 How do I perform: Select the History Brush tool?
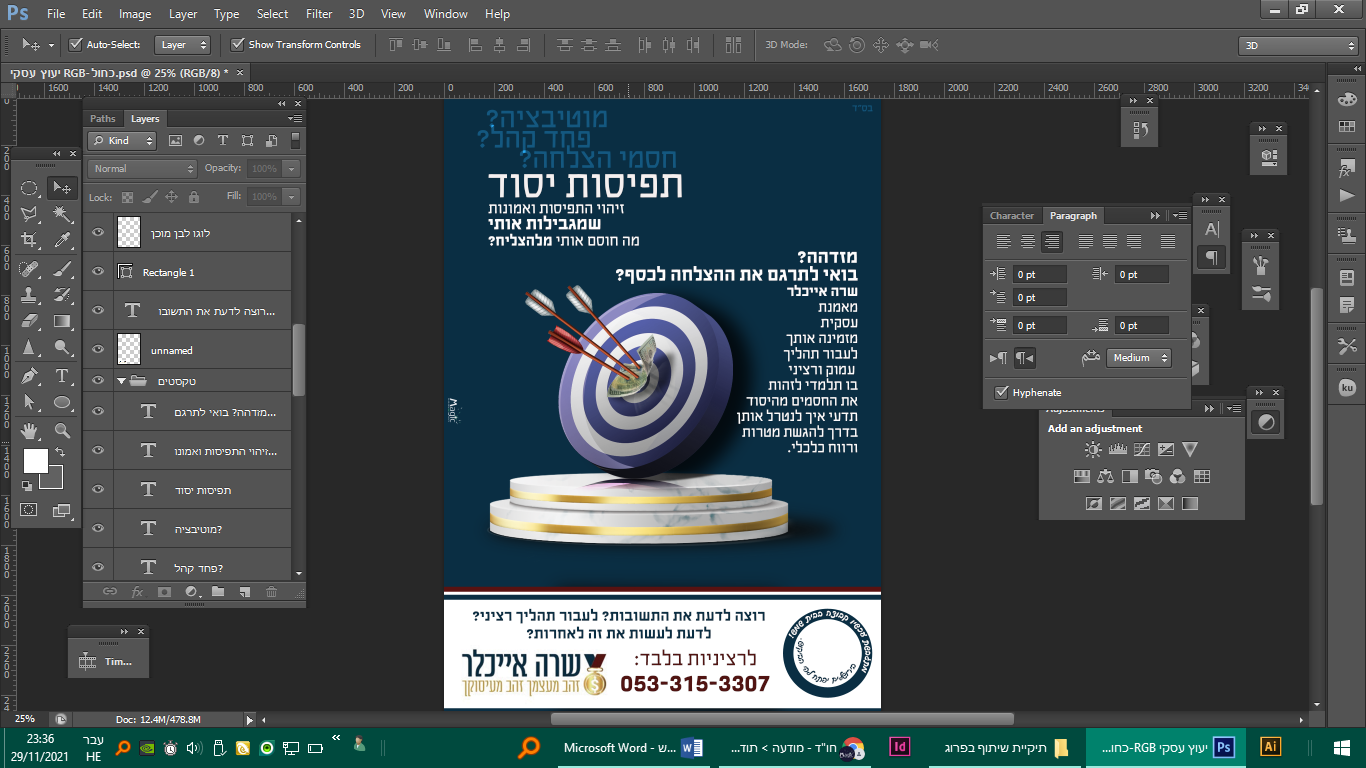[62, 295]
